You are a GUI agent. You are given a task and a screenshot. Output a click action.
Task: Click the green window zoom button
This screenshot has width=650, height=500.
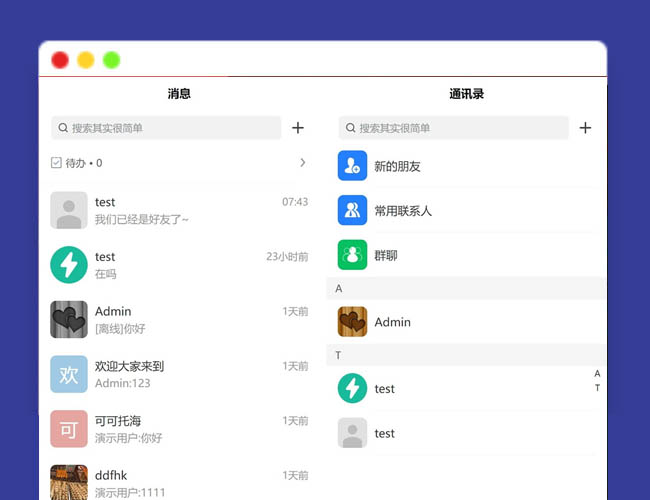(112, 60)
